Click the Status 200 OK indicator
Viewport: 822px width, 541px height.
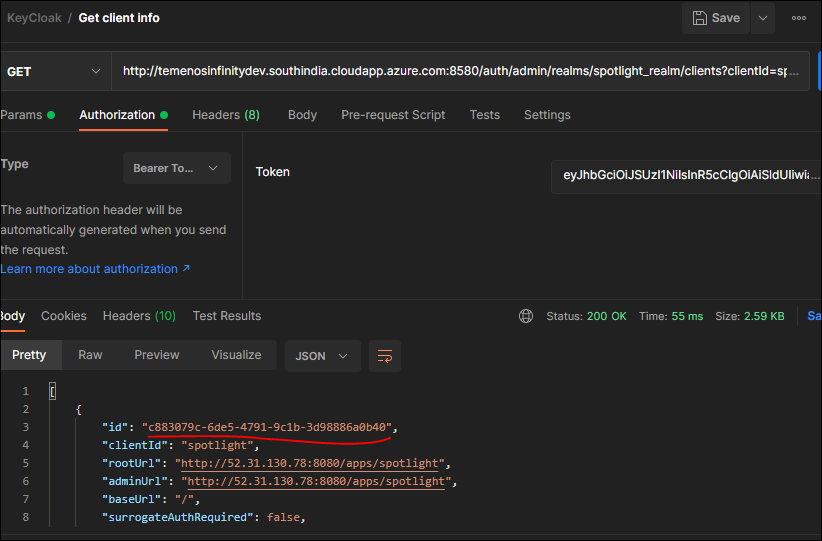pos(586,316)
